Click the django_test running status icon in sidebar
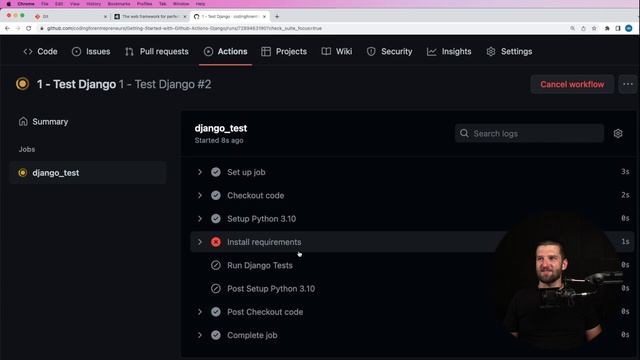640x360 pixels. (22, 173)
